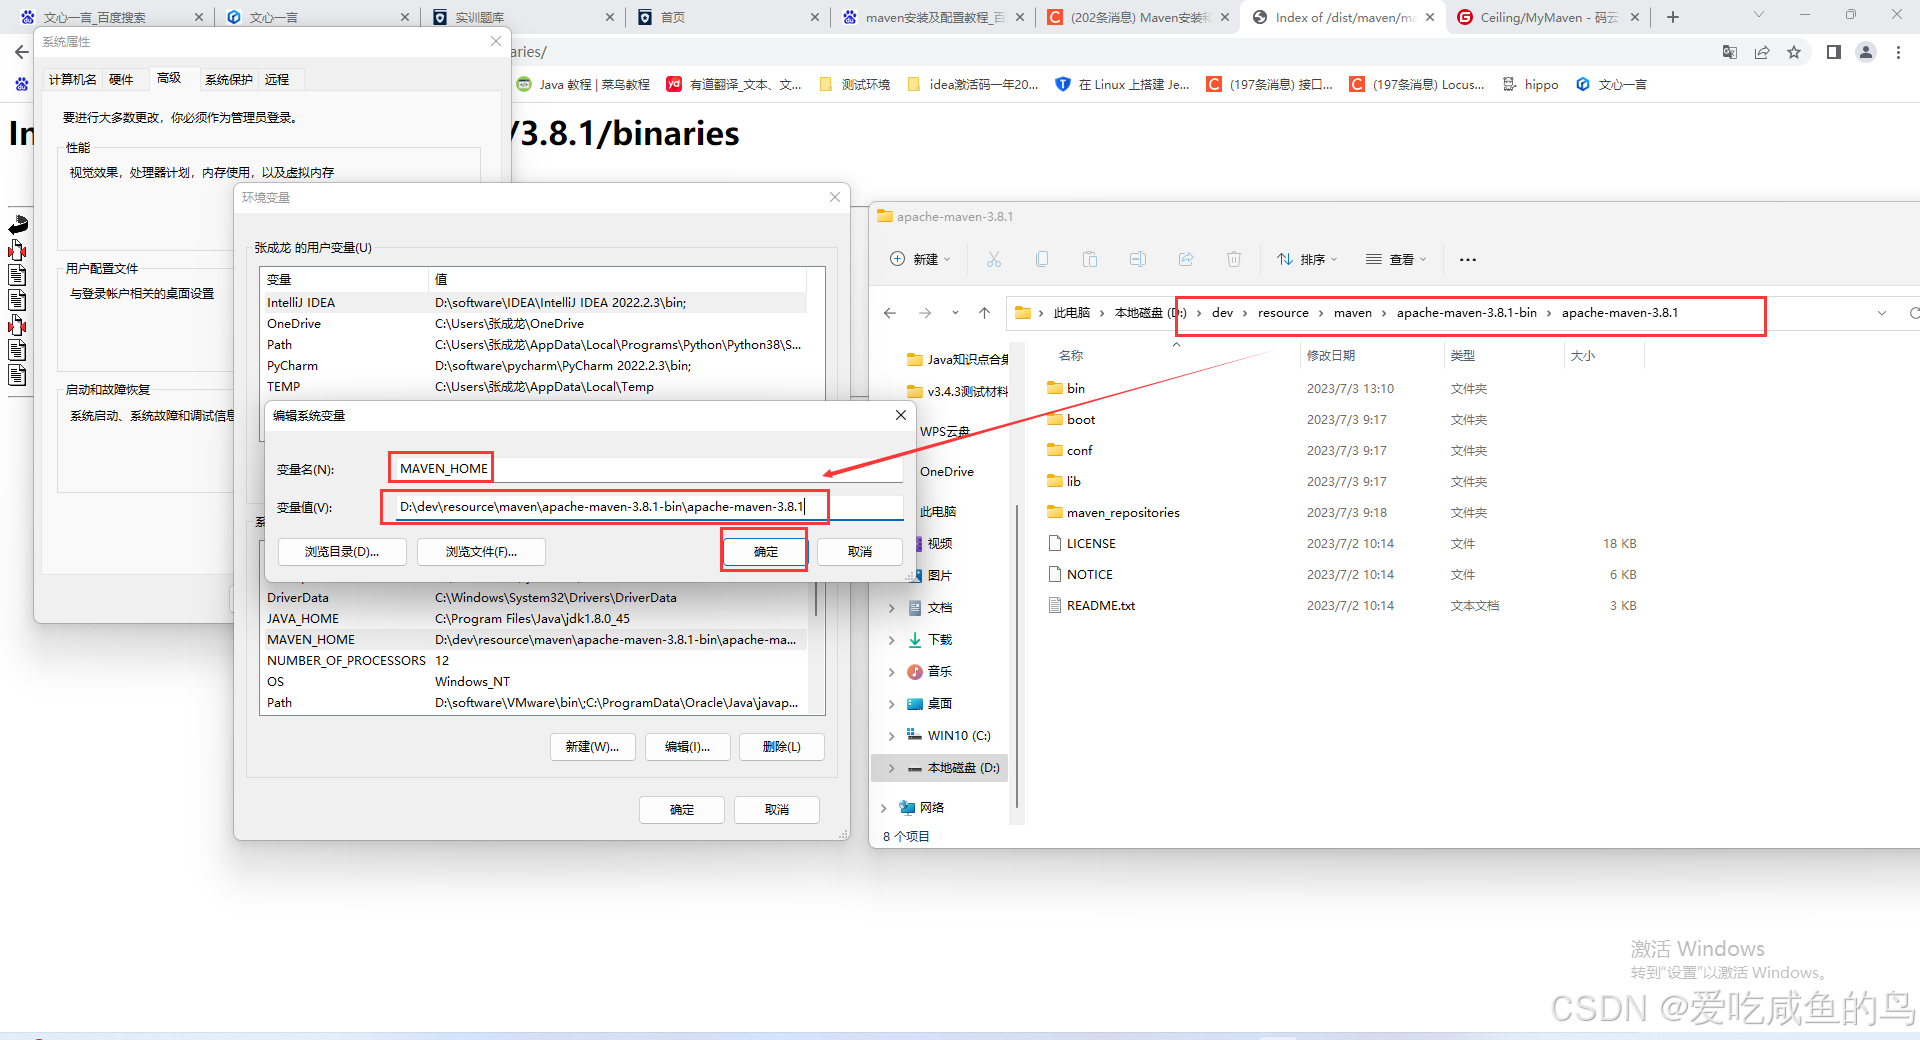Screen dimensions: 1920x1040
Task: Click the Cut icon in Explorer toolbar
Action: [x=993, y=259]
